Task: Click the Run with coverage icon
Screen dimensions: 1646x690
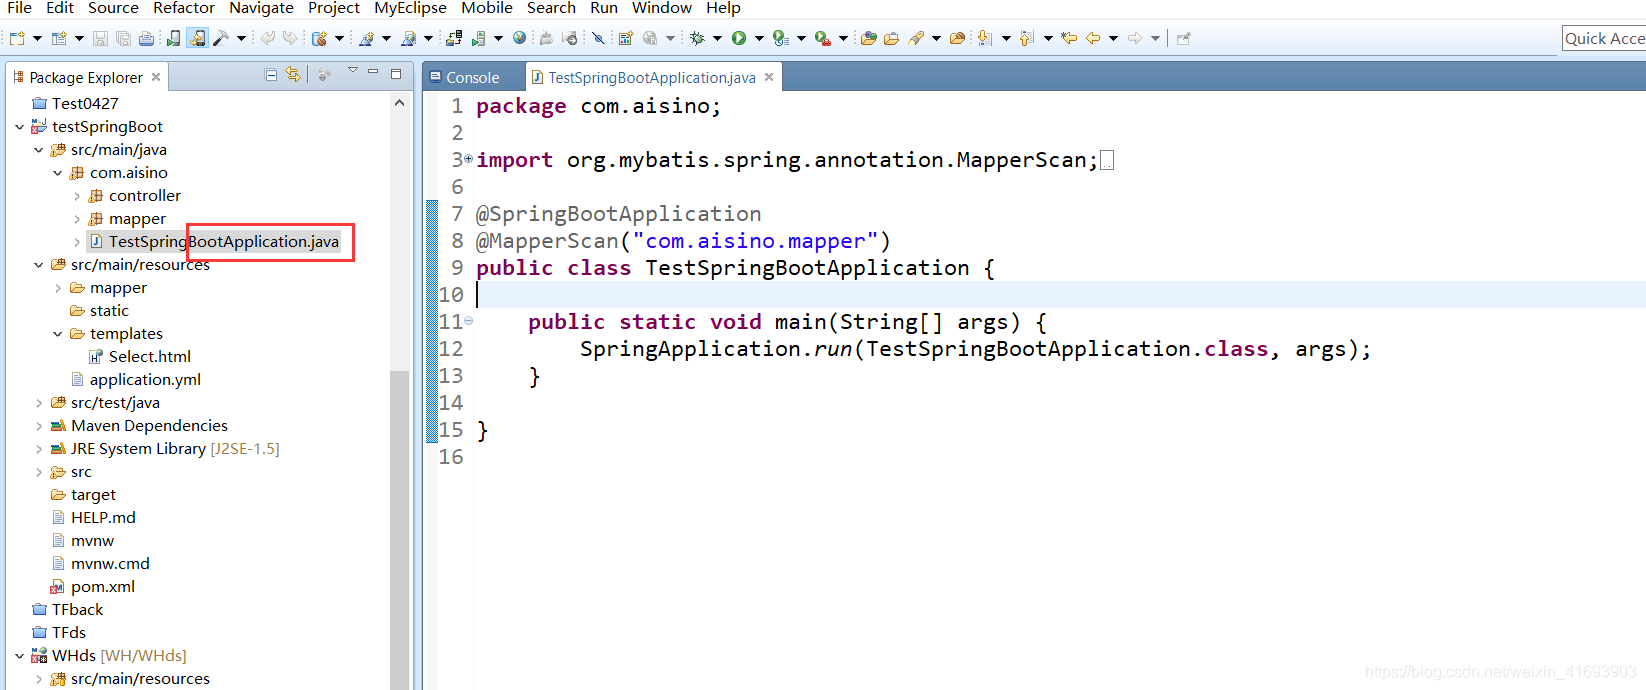Action: [x=781, y=38]
